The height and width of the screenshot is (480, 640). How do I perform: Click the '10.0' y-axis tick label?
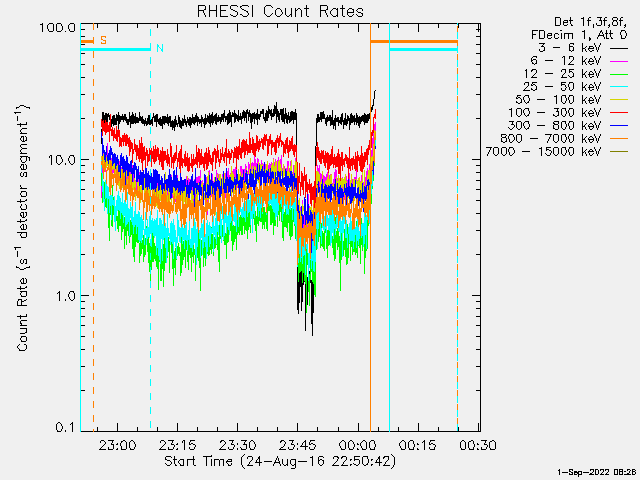tap(62, 160)
